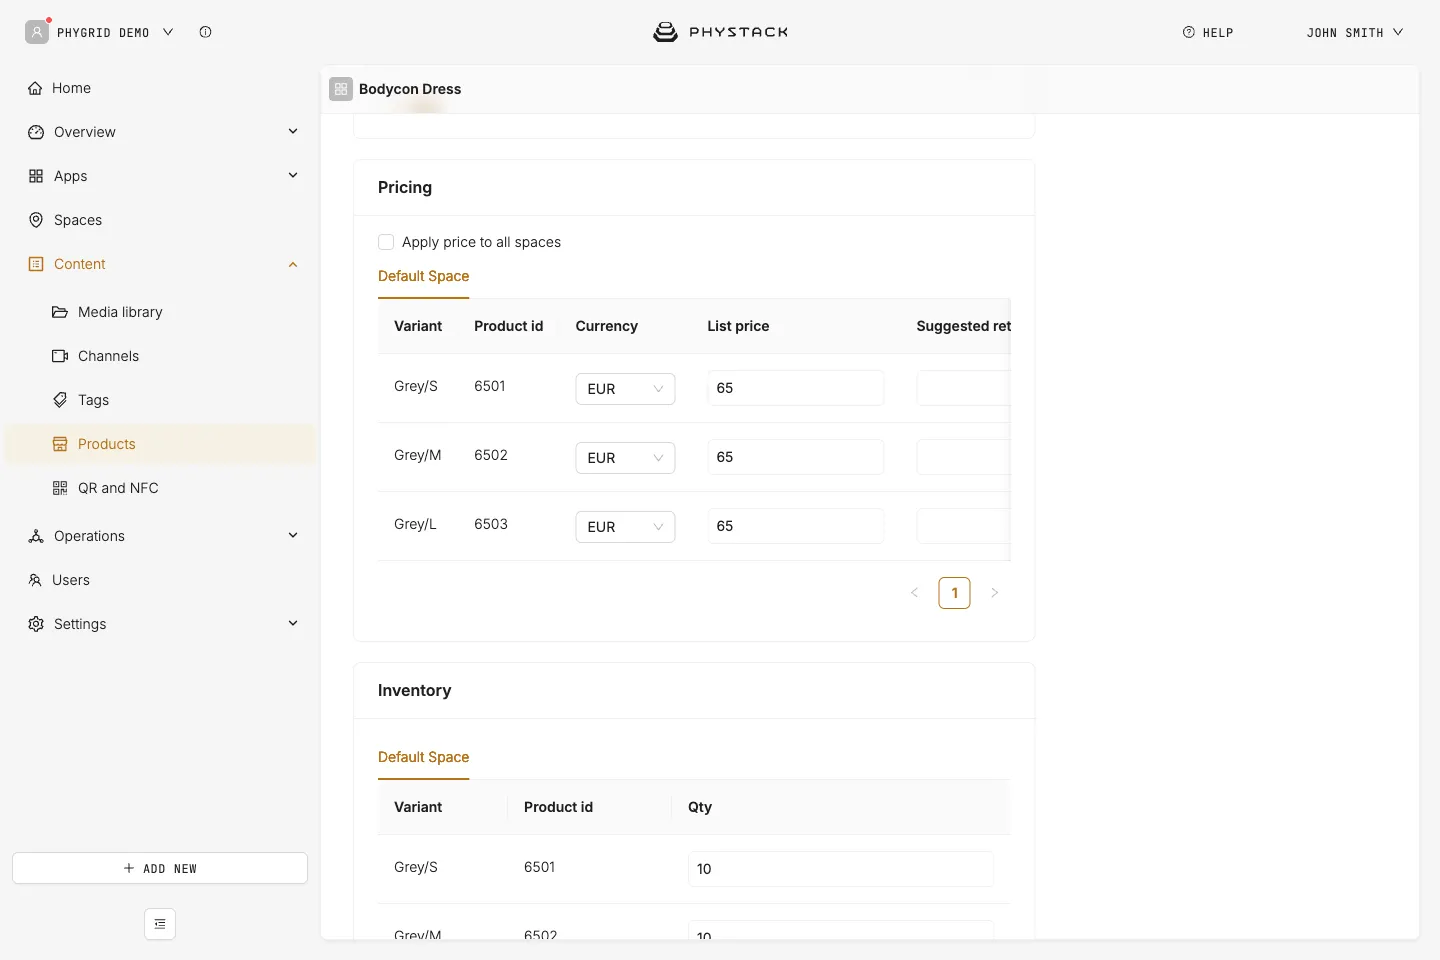This screenshot has width=1440, height=960.
Task: Collapse the sidebar with the menu-fold icon
Action: [x=160, y=924]
